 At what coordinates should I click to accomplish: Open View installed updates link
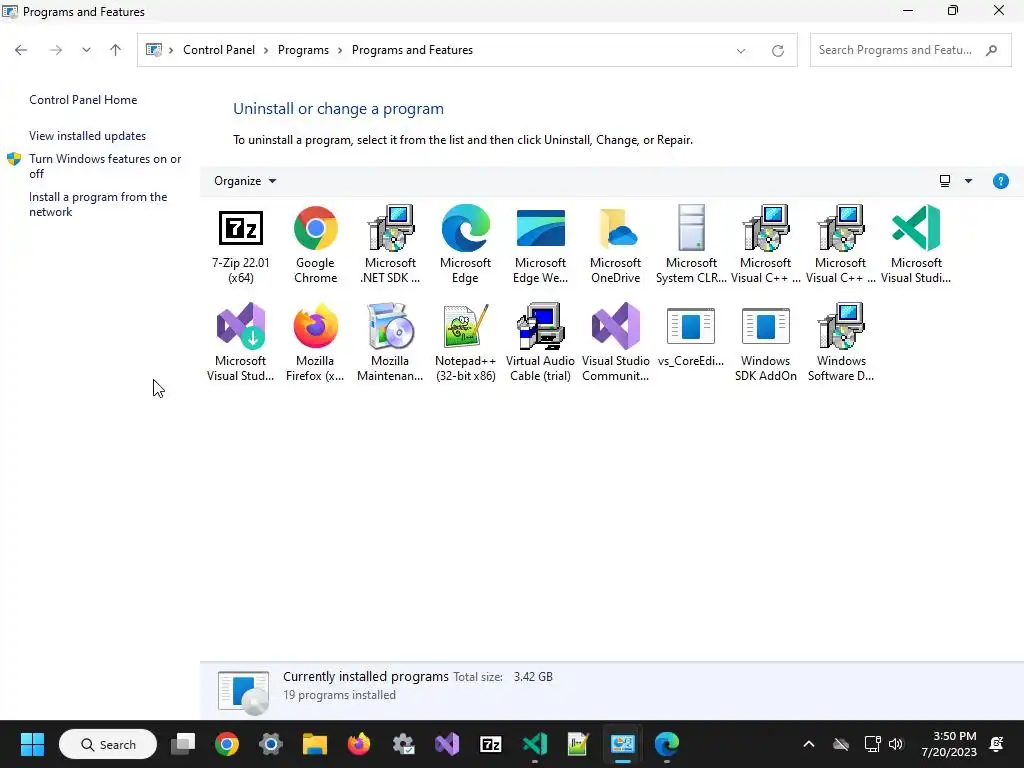88,136
